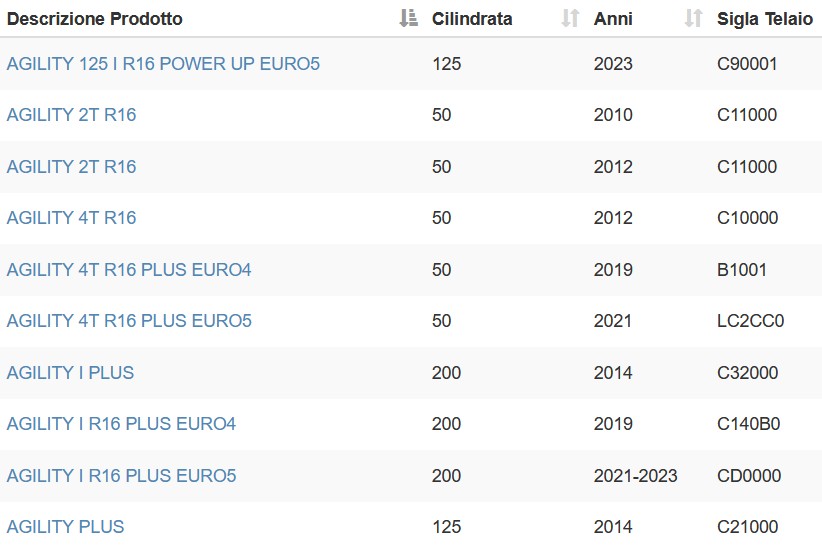Viewport: 822px width, 547px height.
Task: Select the AGILITY 4T R16 link
Action: pyautogui.click(x=71, y=217)
